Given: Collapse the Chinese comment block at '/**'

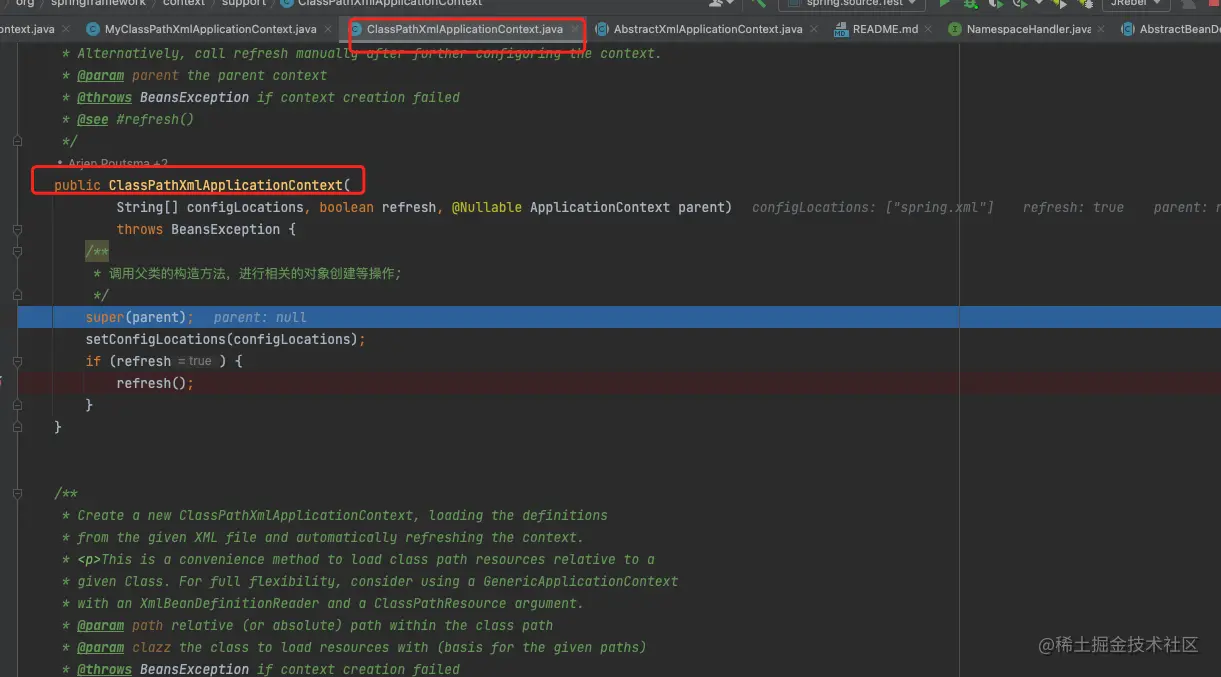Looking at the screenshot, I should tap(17, 251).
